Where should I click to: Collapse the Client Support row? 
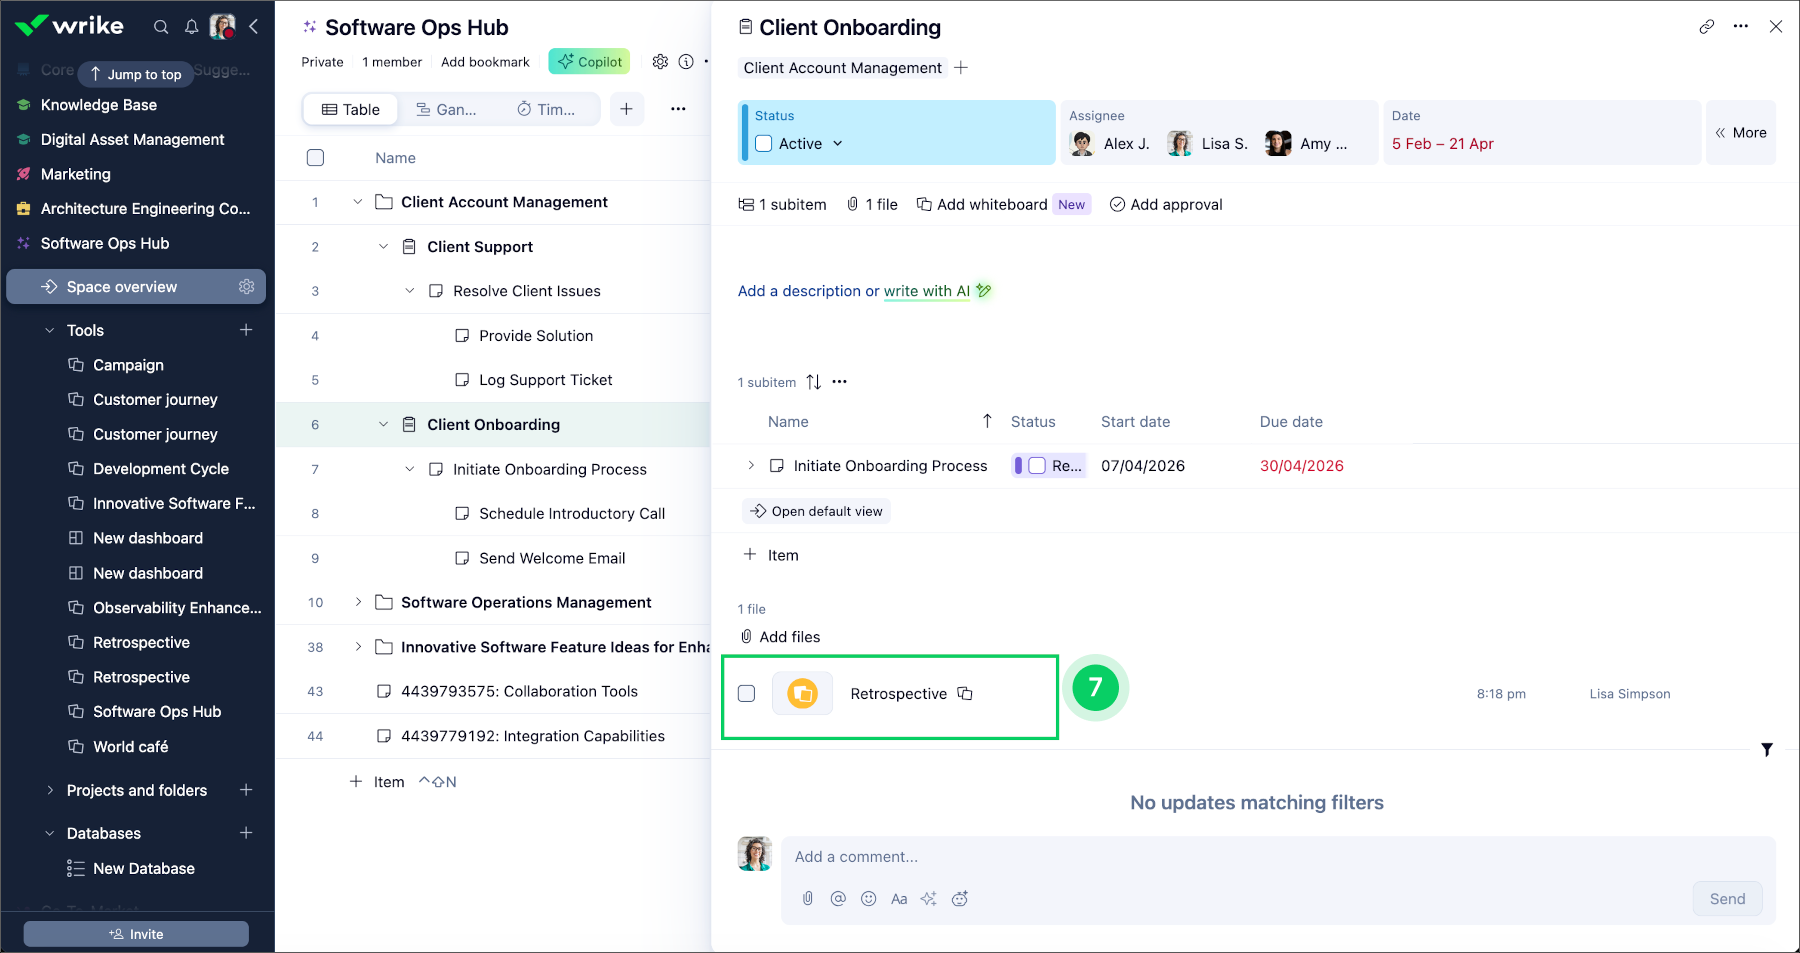point(384,247)
